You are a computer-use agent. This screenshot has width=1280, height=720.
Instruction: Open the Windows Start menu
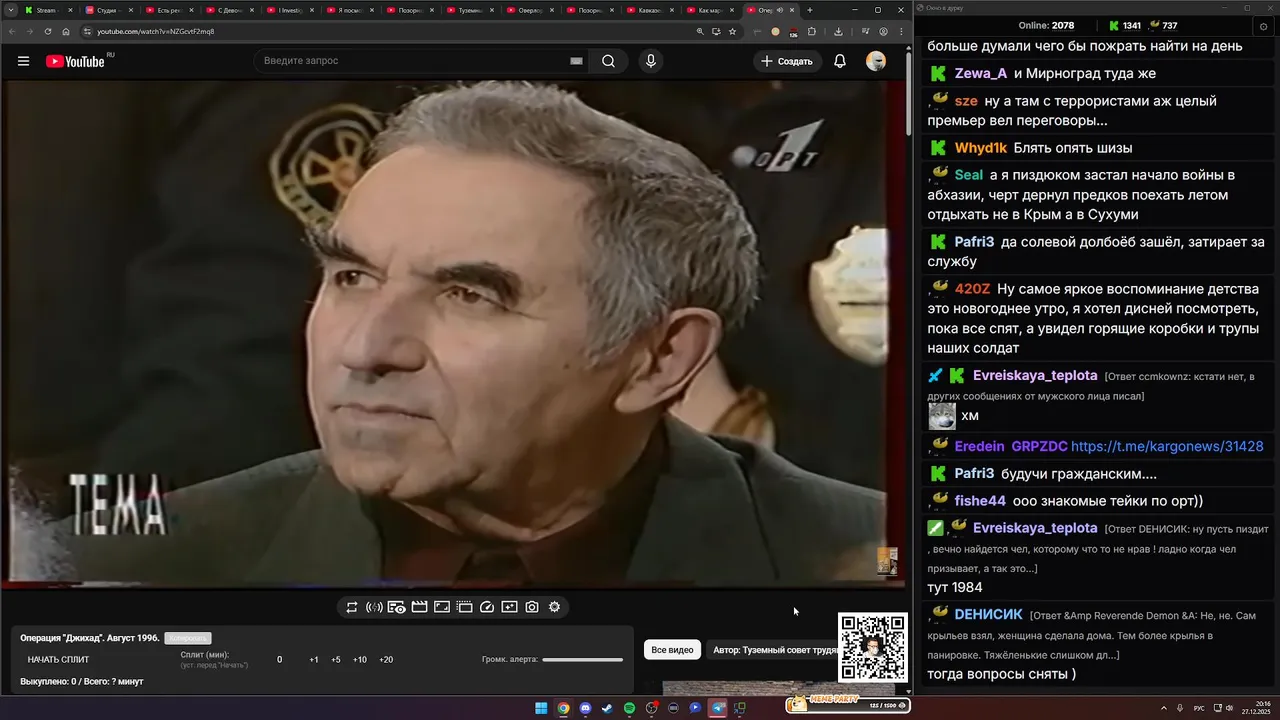click(541, 708)
